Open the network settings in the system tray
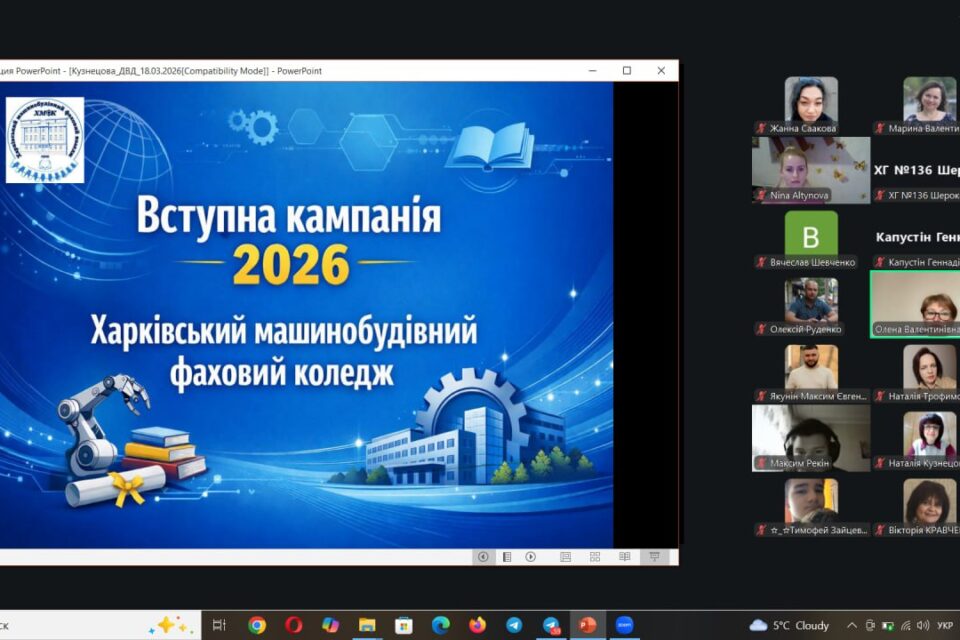Viewport: 960px width, 640px height. [x=906, y=625]
